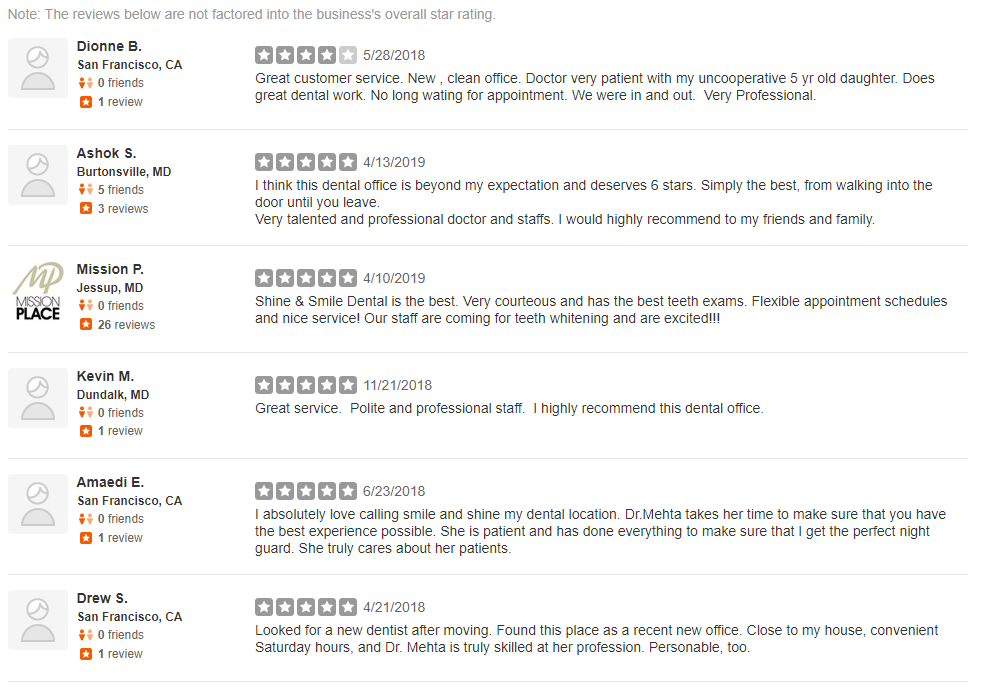
Task: Click the friends icon under Kevin M.
Action: [x=86, y=412]
